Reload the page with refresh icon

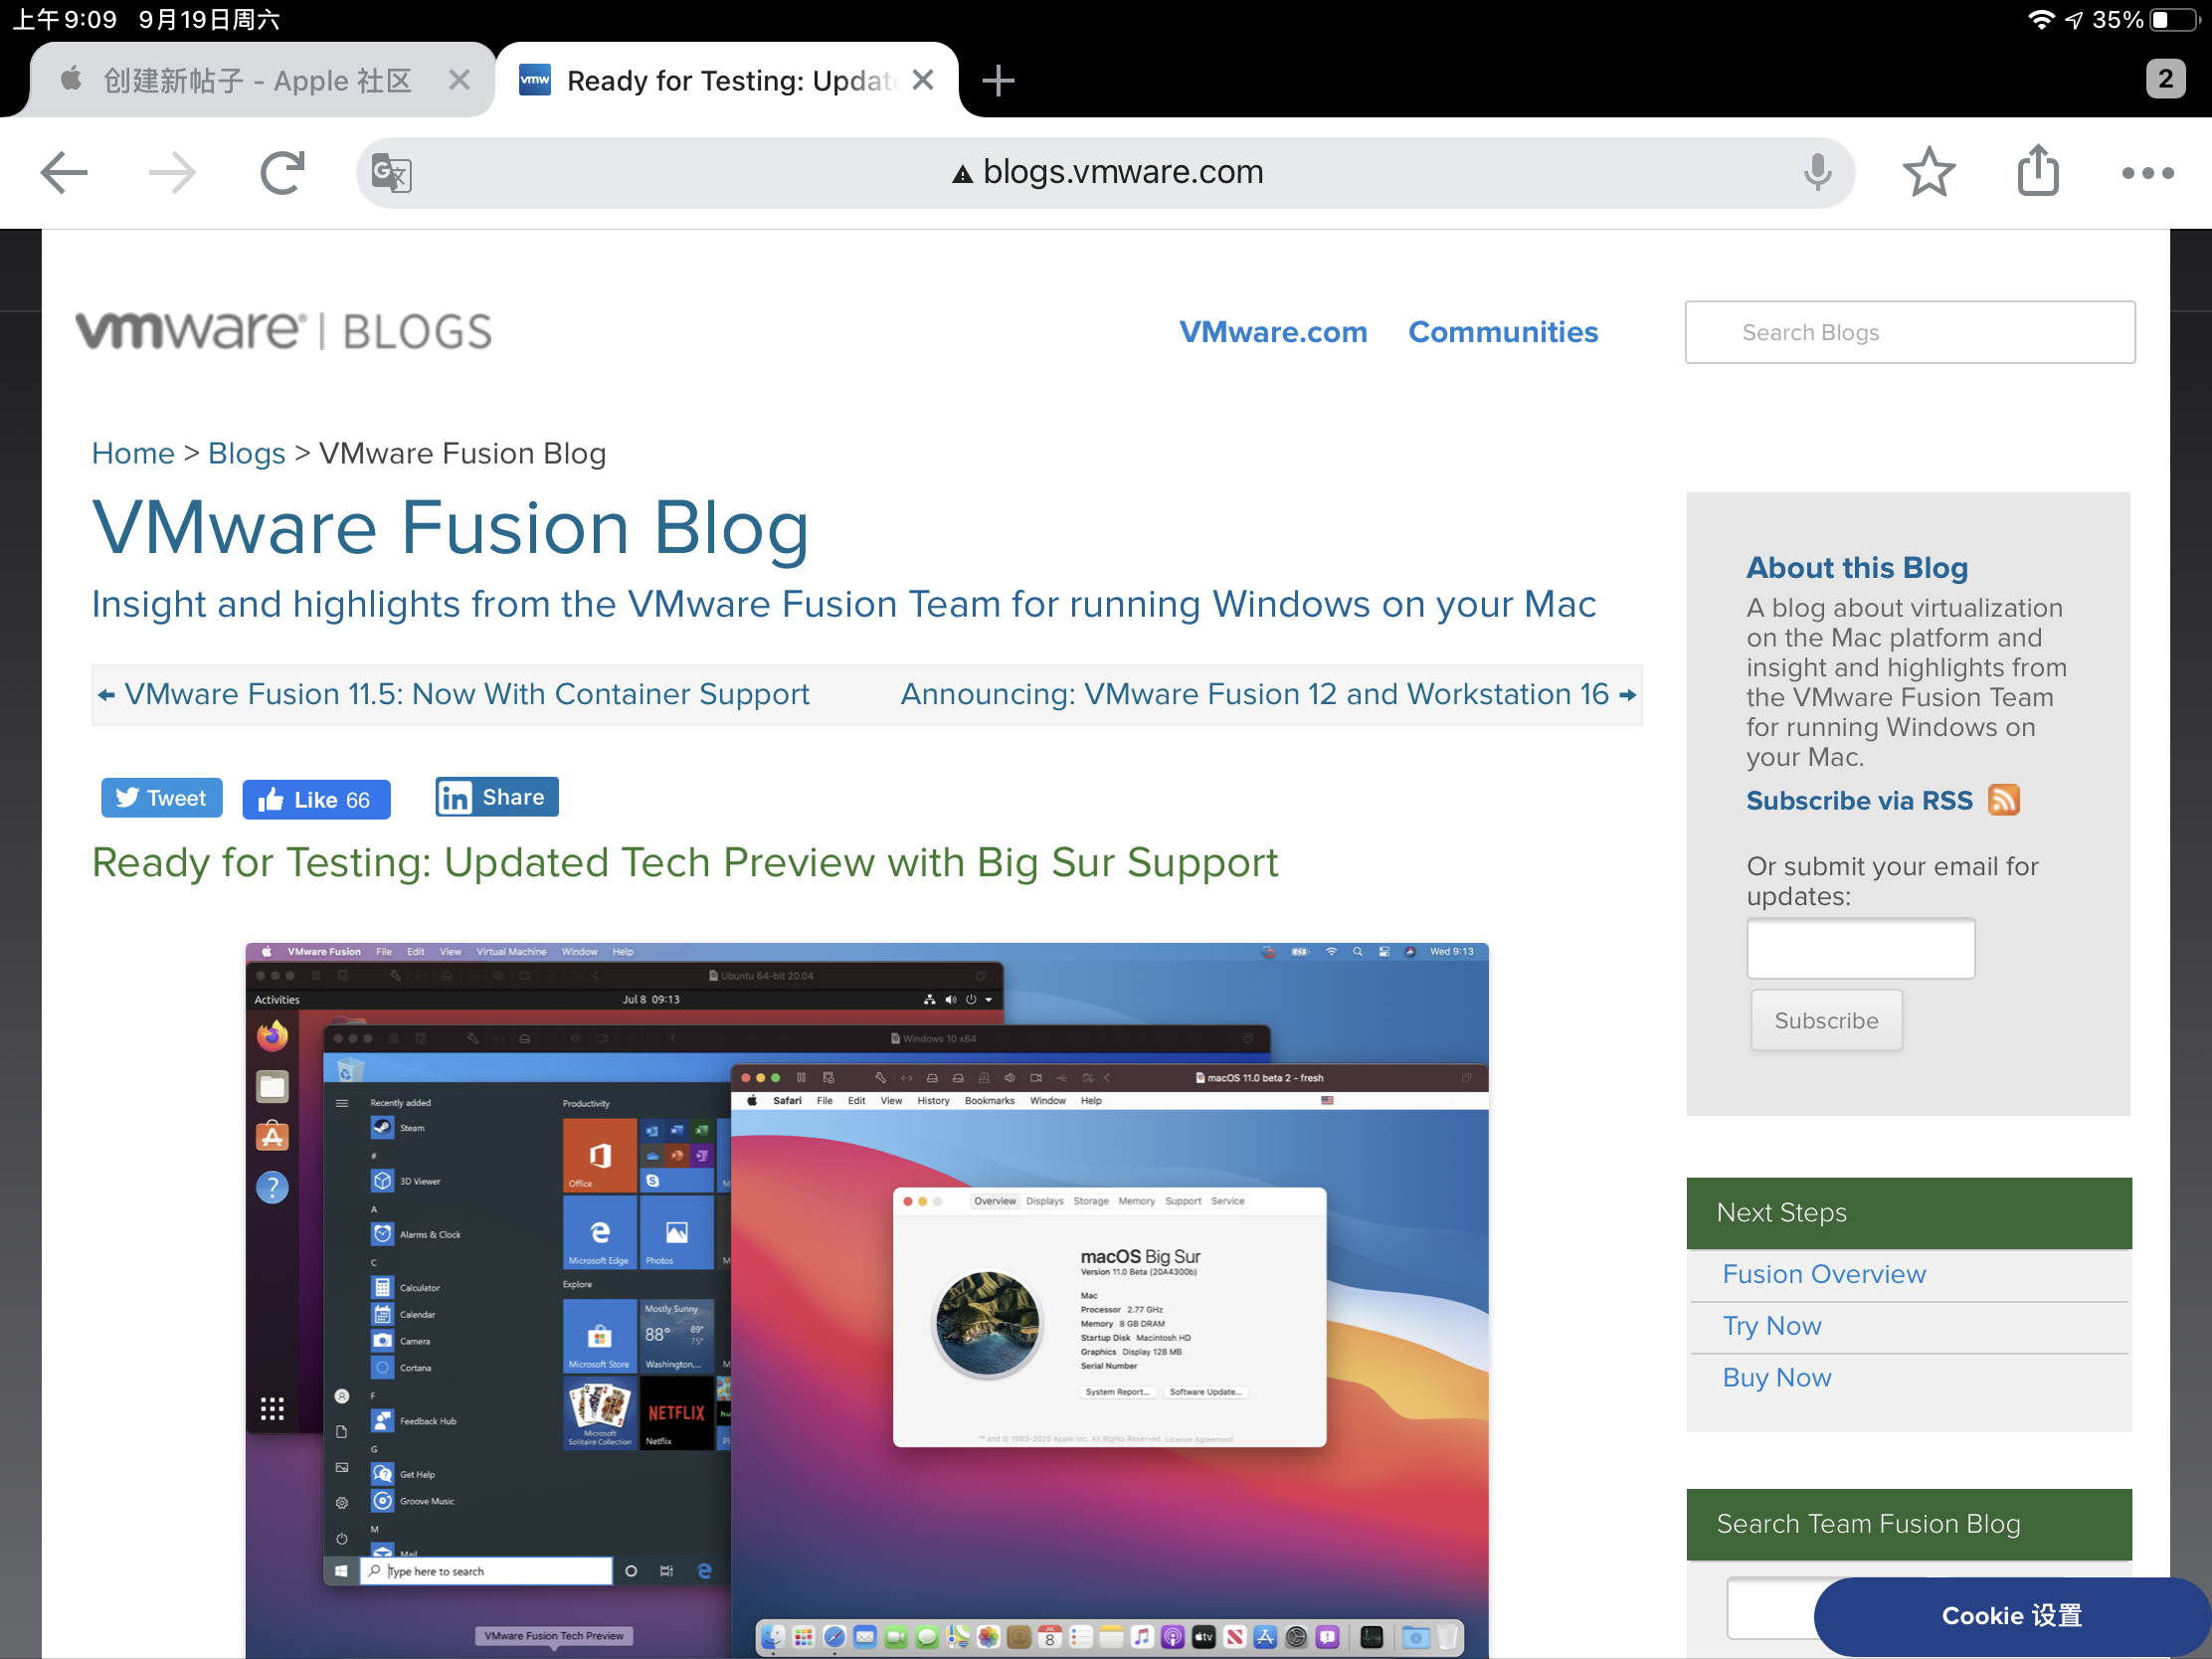pos(282,172)
